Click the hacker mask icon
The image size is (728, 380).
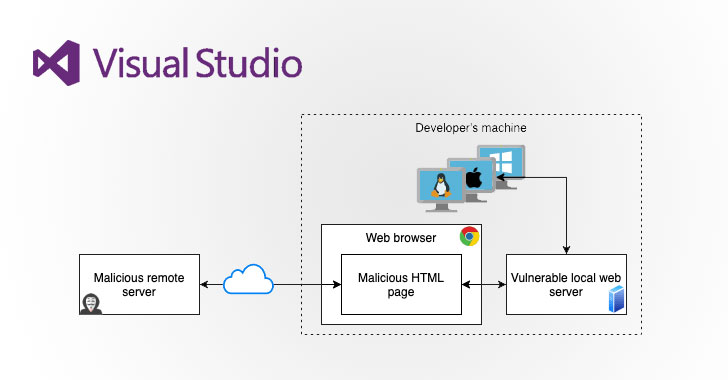pyautogui.click(x=91, y=304)
